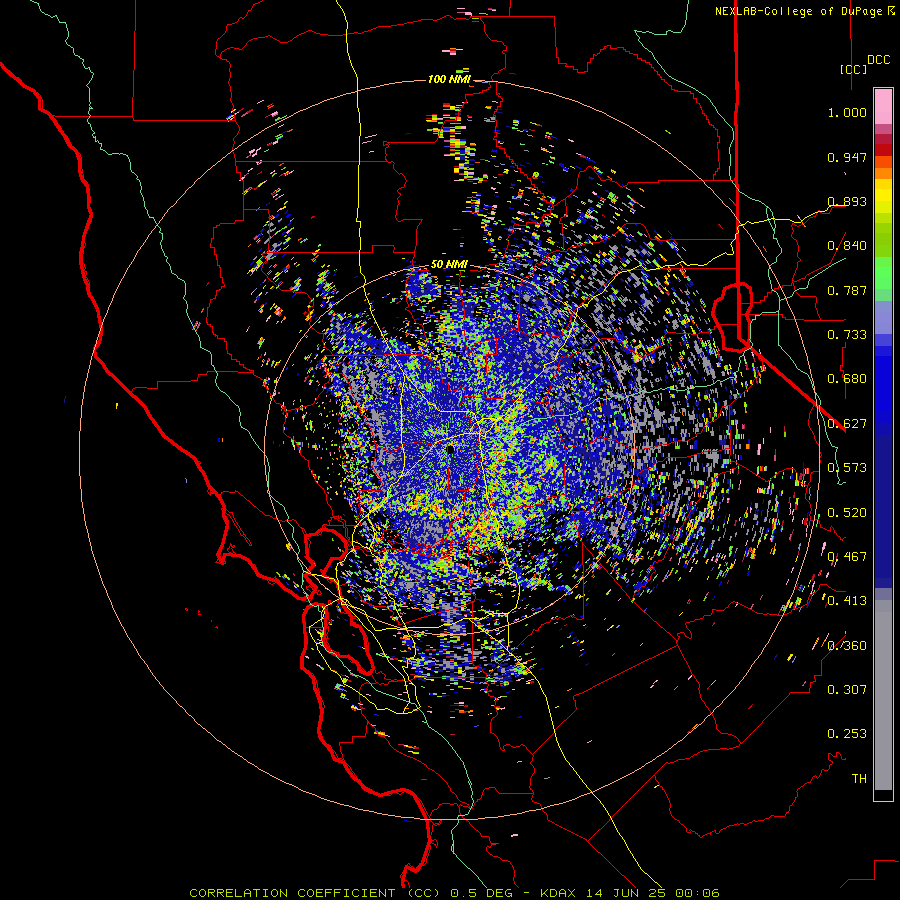Screen dimensions: 900x900
Task: Click the 0.520 legend value
Action: click(x=847, y=513)
